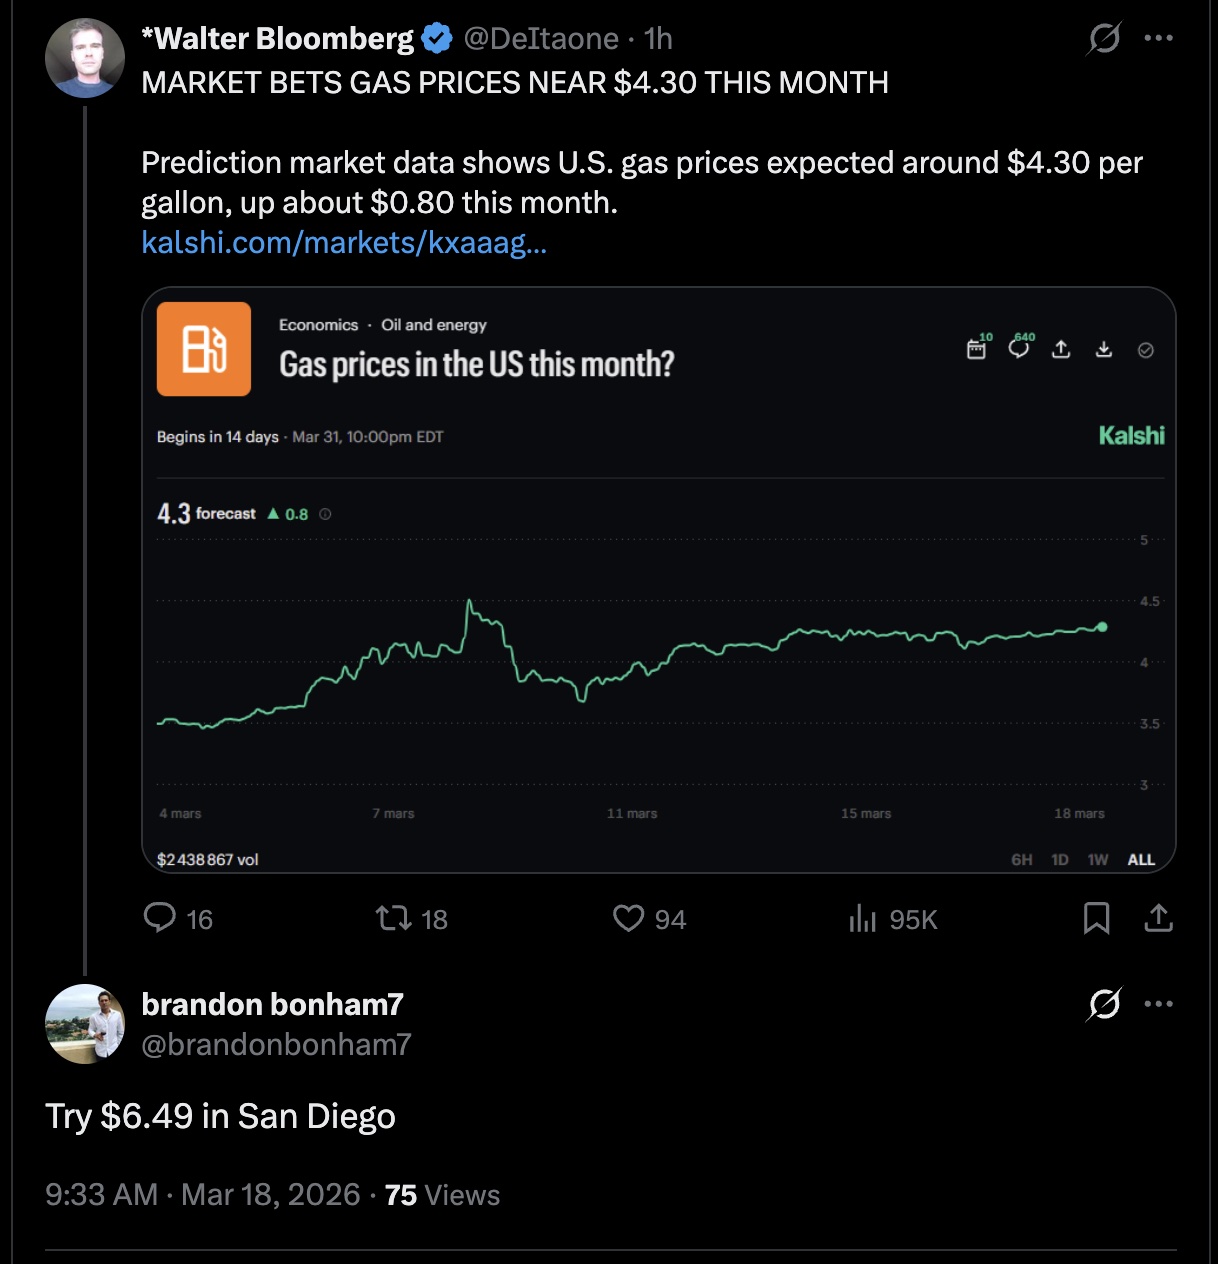Ask Grok about brandon bonham7's reply

point(1104,1004)
